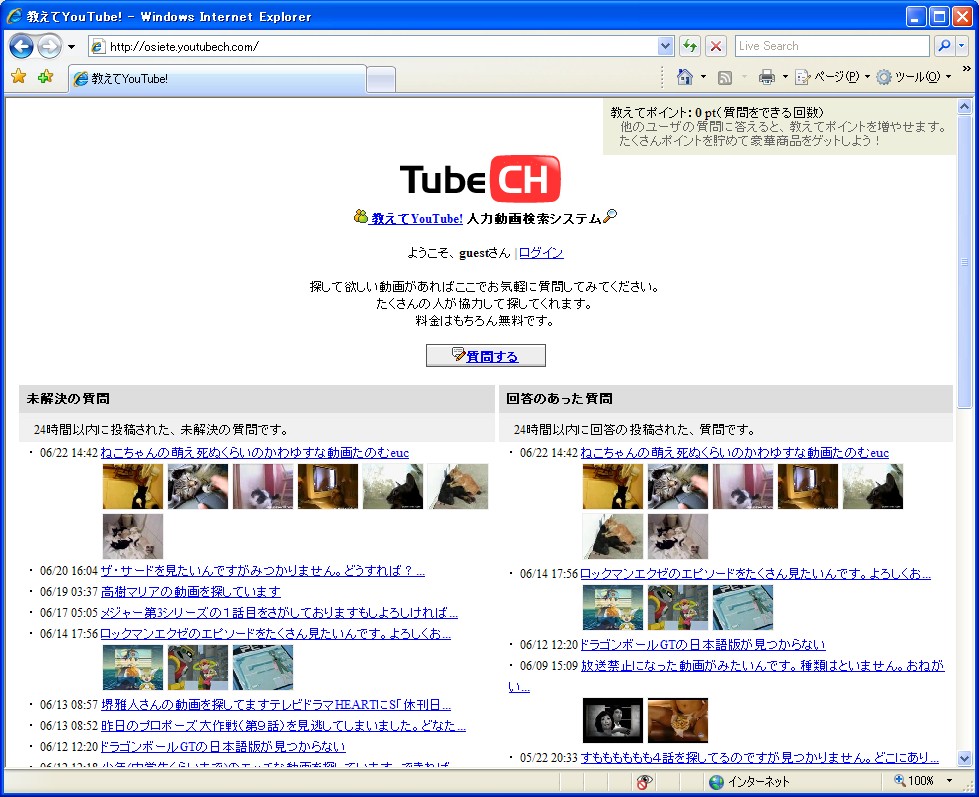
Task: Open the メジャー第3シリーズ question link
Action: (279, 612)
